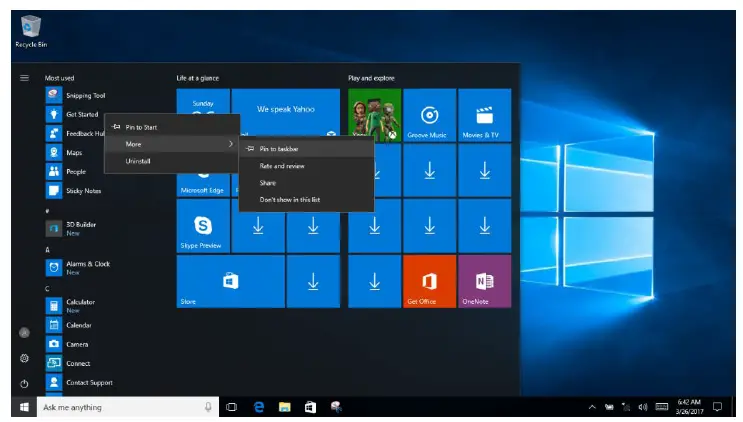Launch the OneNote tile
This screenshot has height=422, width=743.
click(x=484, y=281)
